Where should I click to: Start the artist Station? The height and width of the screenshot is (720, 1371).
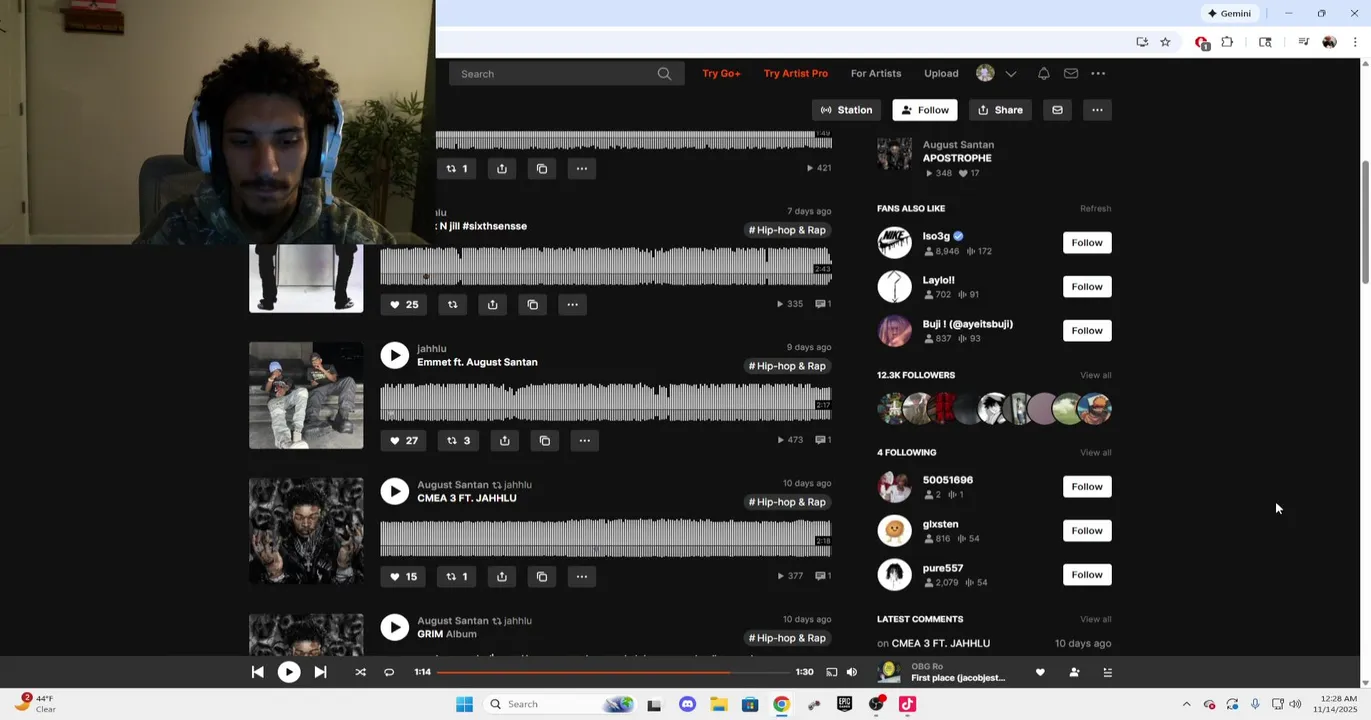846,110
